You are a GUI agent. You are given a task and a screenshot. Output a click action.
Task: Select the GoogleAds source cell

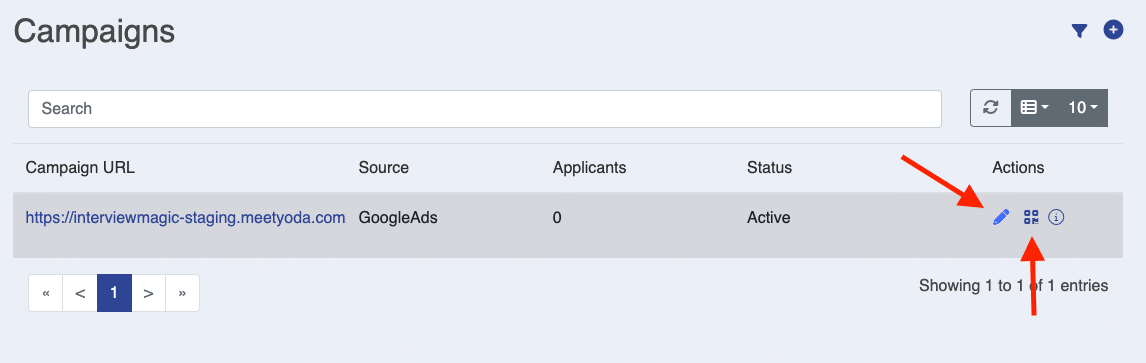tap(398, 217)
